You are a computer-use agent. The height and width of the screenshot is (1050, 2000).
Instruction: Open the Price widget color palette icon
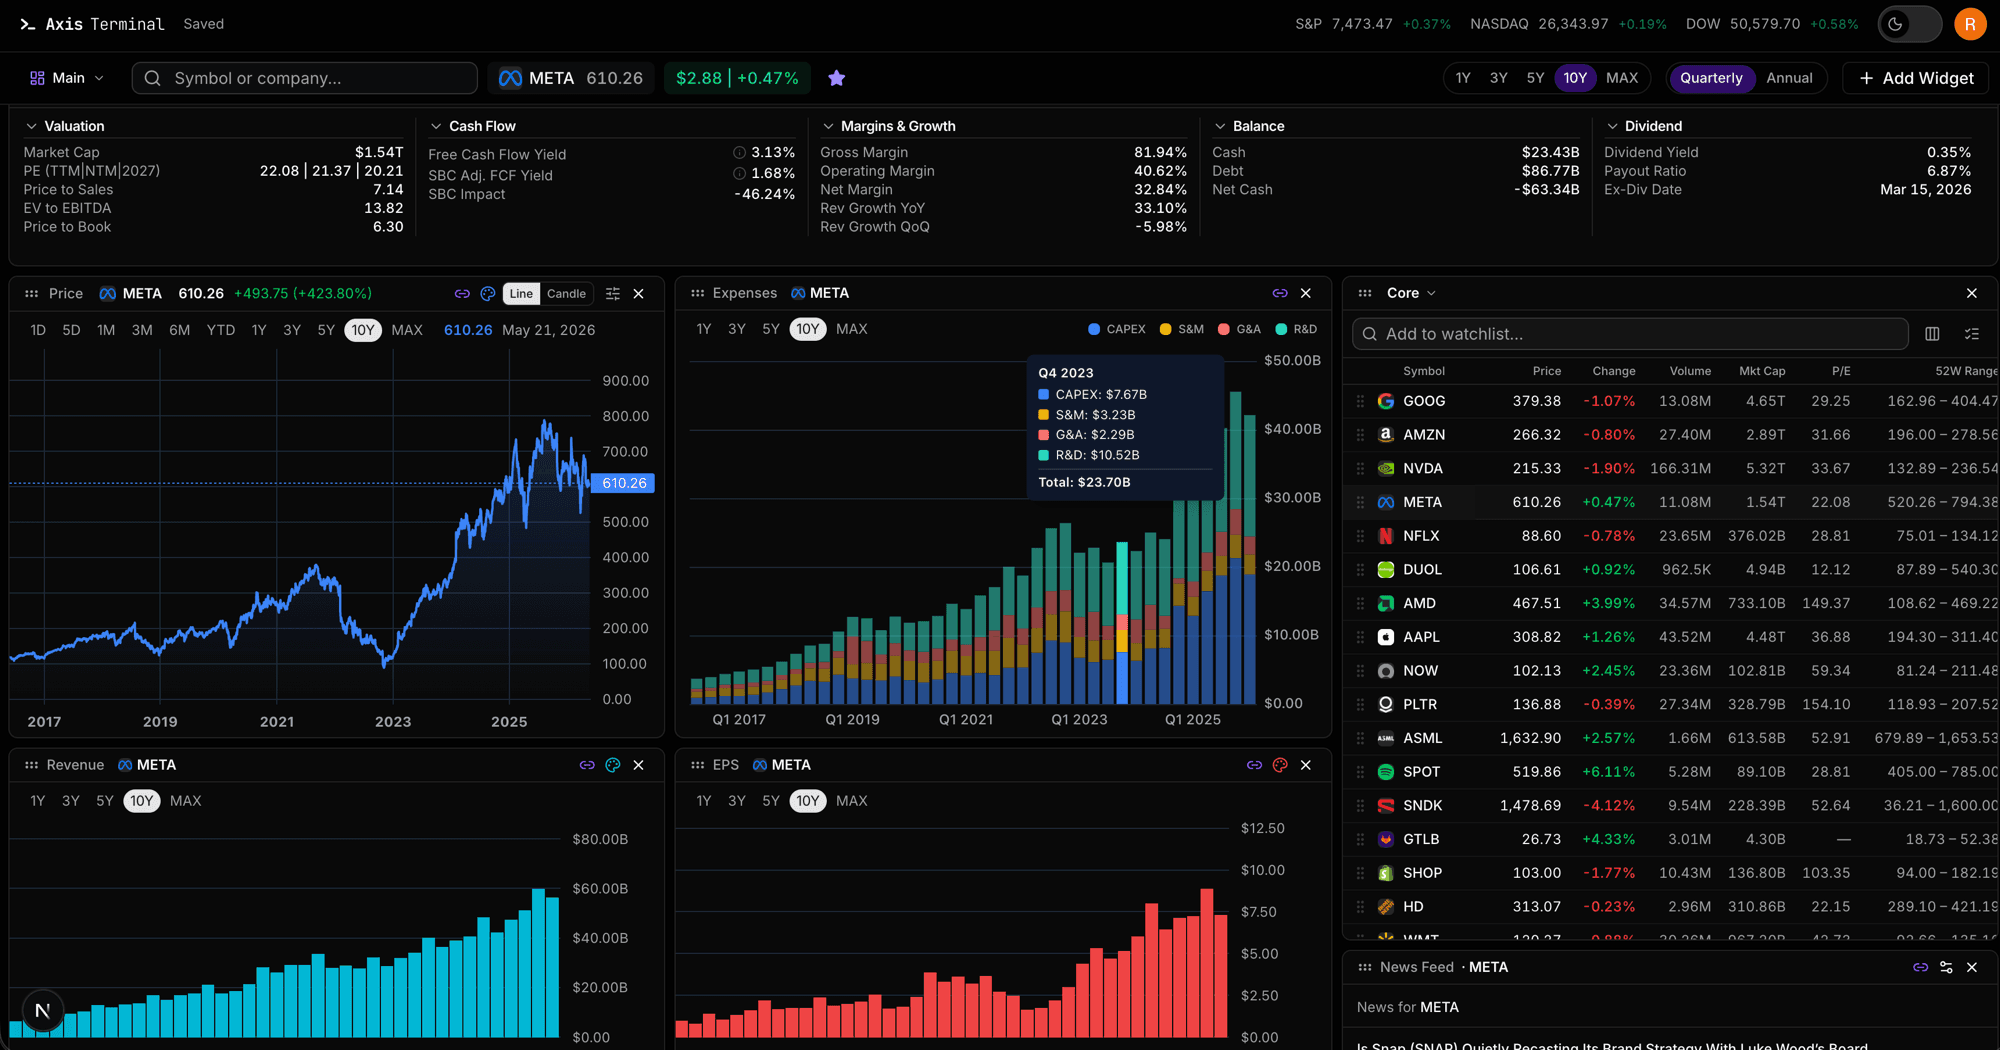coord(488,294)
